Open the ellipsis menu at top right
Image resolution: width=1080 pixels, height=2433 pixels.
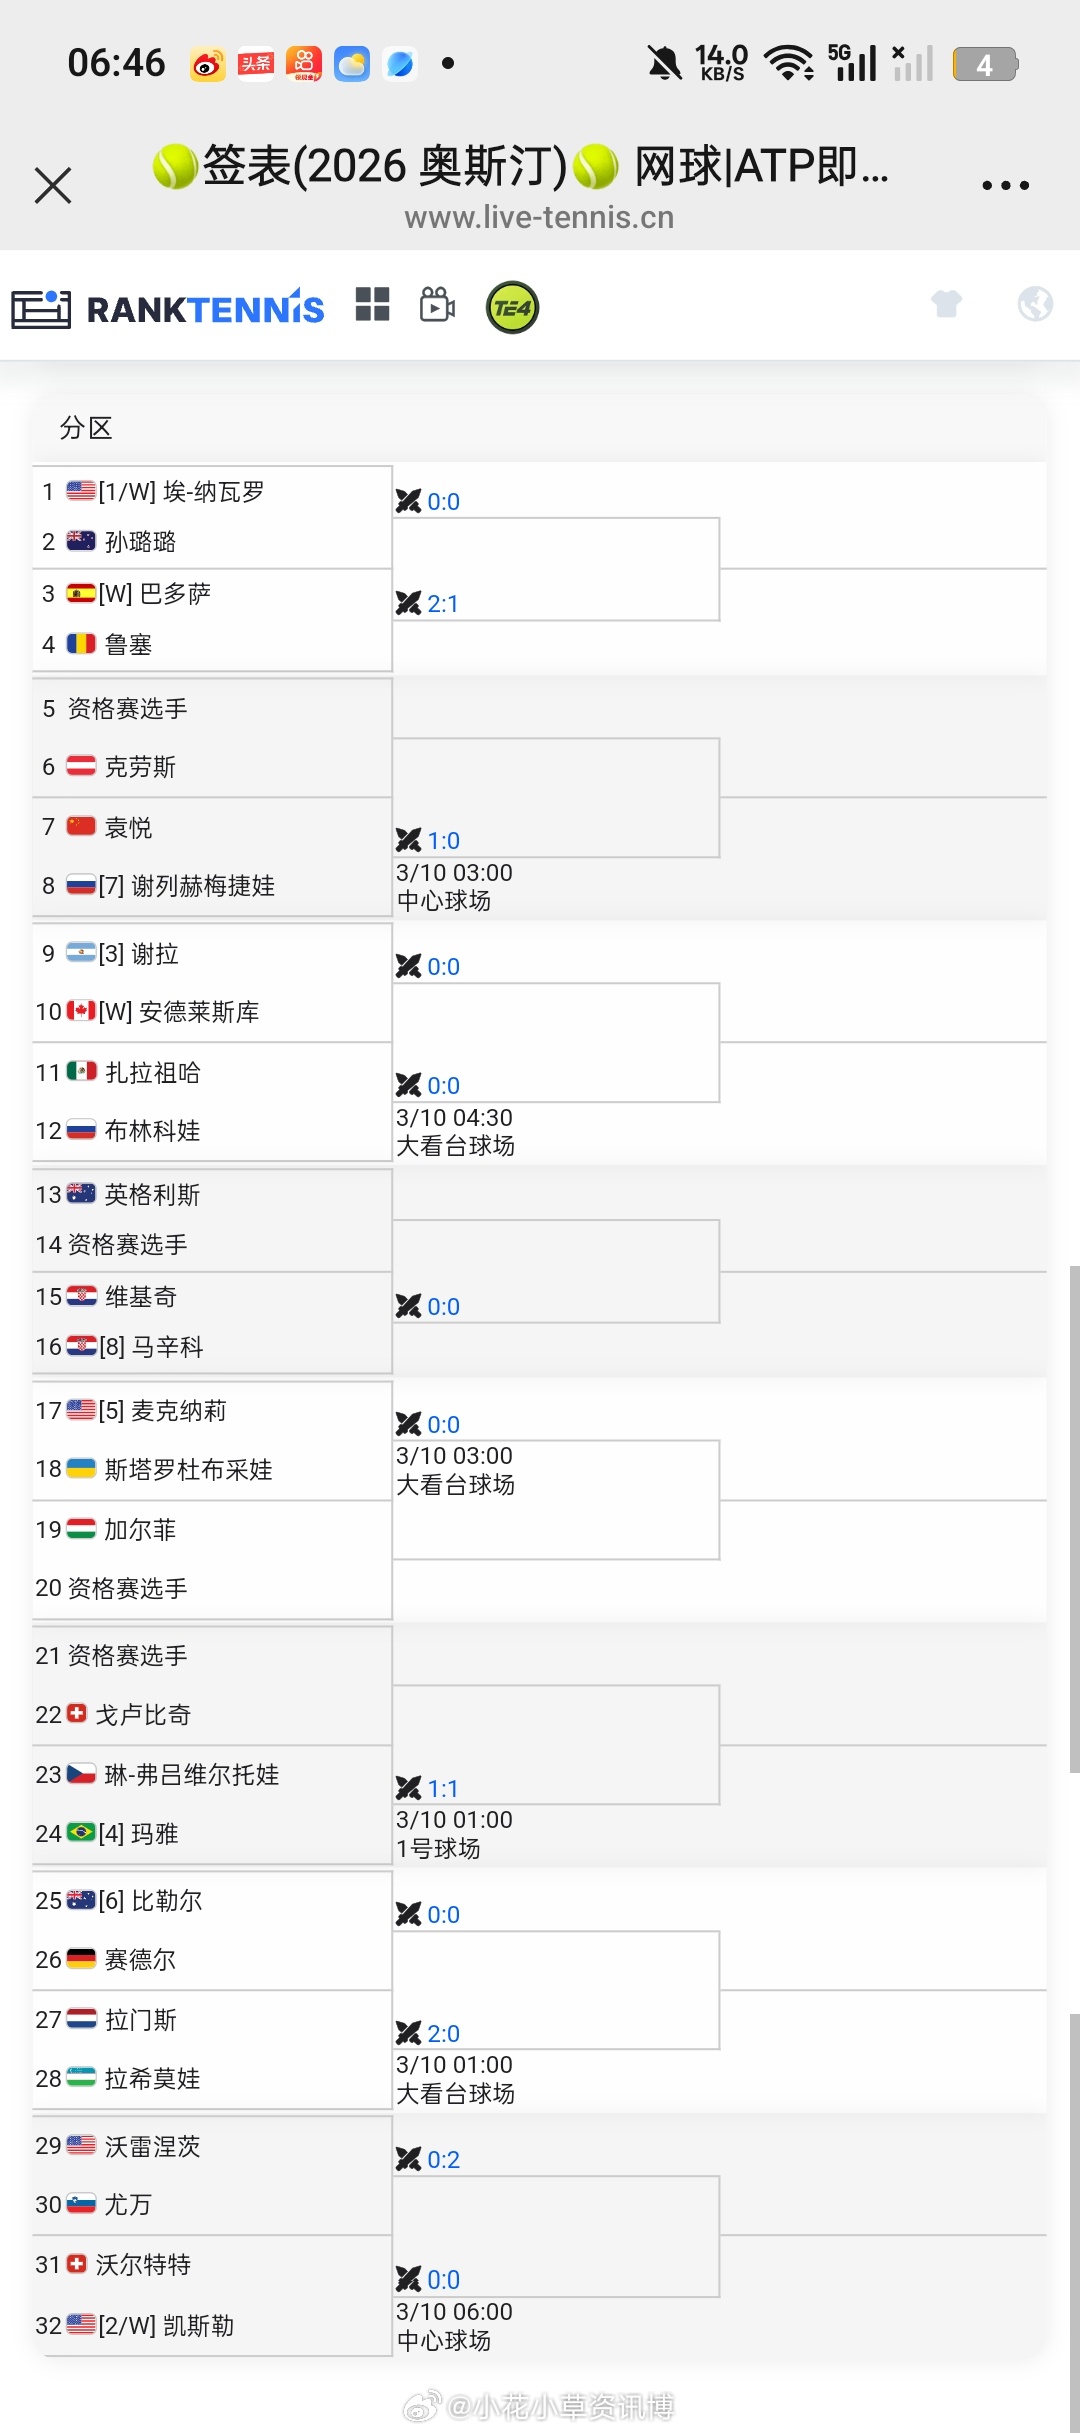pyautogui.click(x=1006, y=184)
